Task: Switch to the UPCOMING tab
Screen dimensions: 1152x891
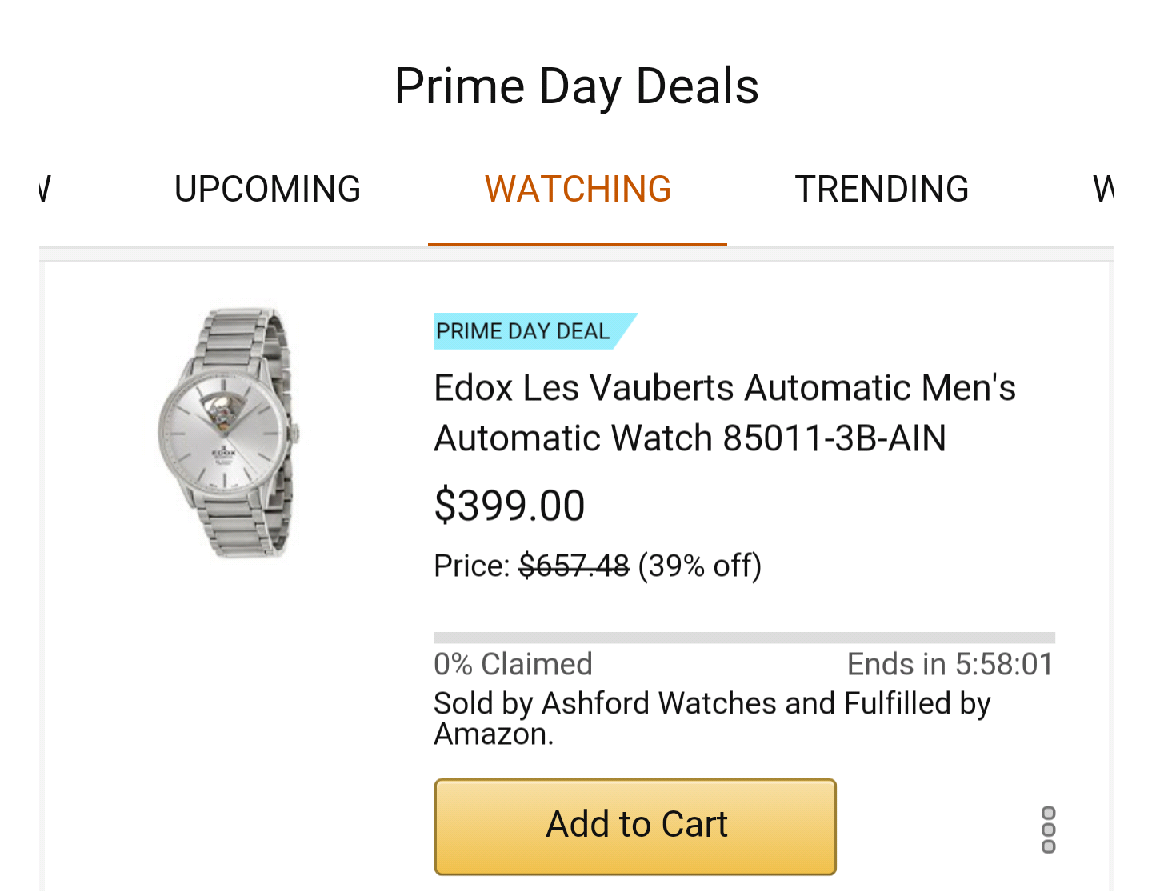Action: pyautogui.click(x=267, y=189)
